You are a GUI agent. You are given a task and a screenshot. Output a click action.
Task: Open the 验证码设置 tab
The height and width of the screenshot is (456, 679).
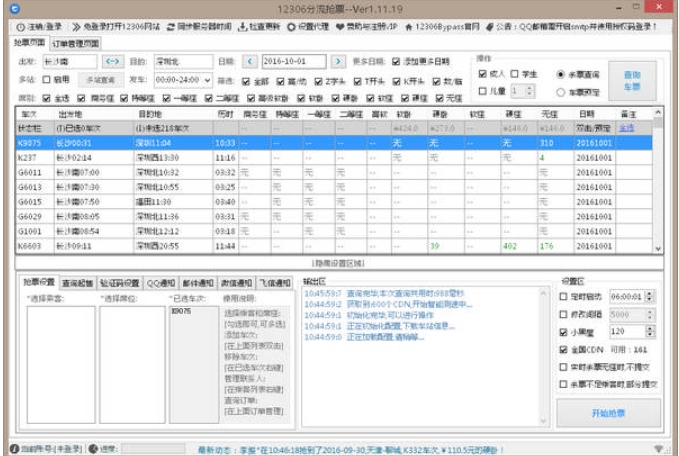coord(120,283)
